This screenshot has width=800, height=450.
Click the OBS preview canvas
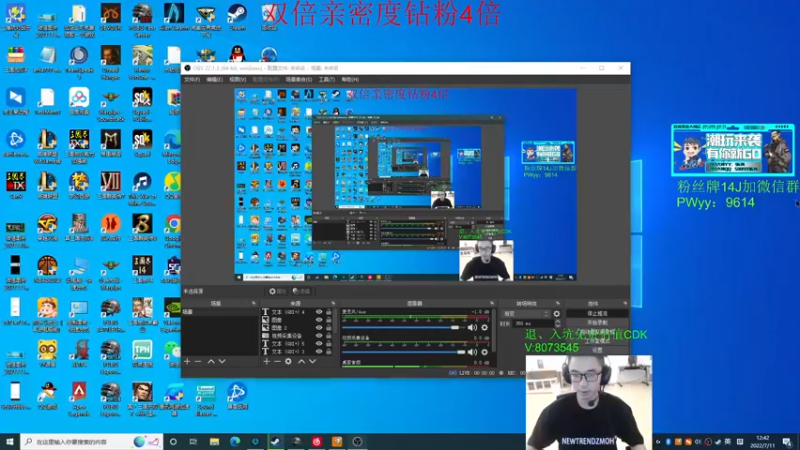pyautogui.click(x=406, y=185)
